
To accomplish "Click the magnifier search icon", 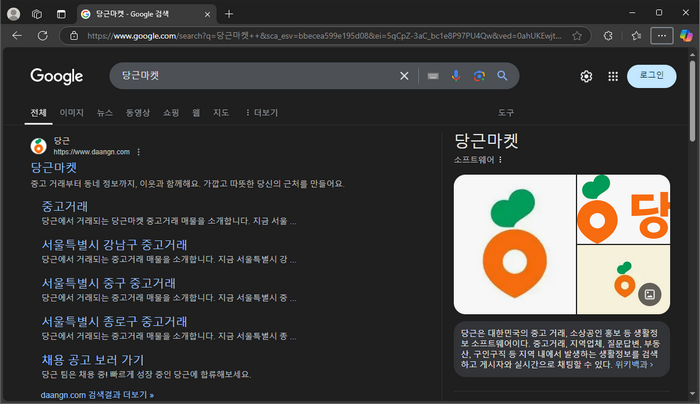I will point(502,76).
